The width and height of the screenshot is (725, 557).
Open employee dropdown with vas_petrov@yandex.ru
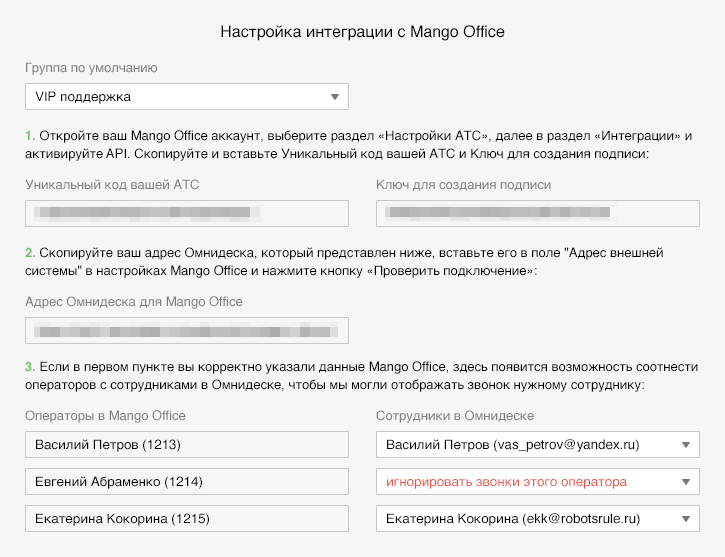pyautogui.click(x=538, y=445)
